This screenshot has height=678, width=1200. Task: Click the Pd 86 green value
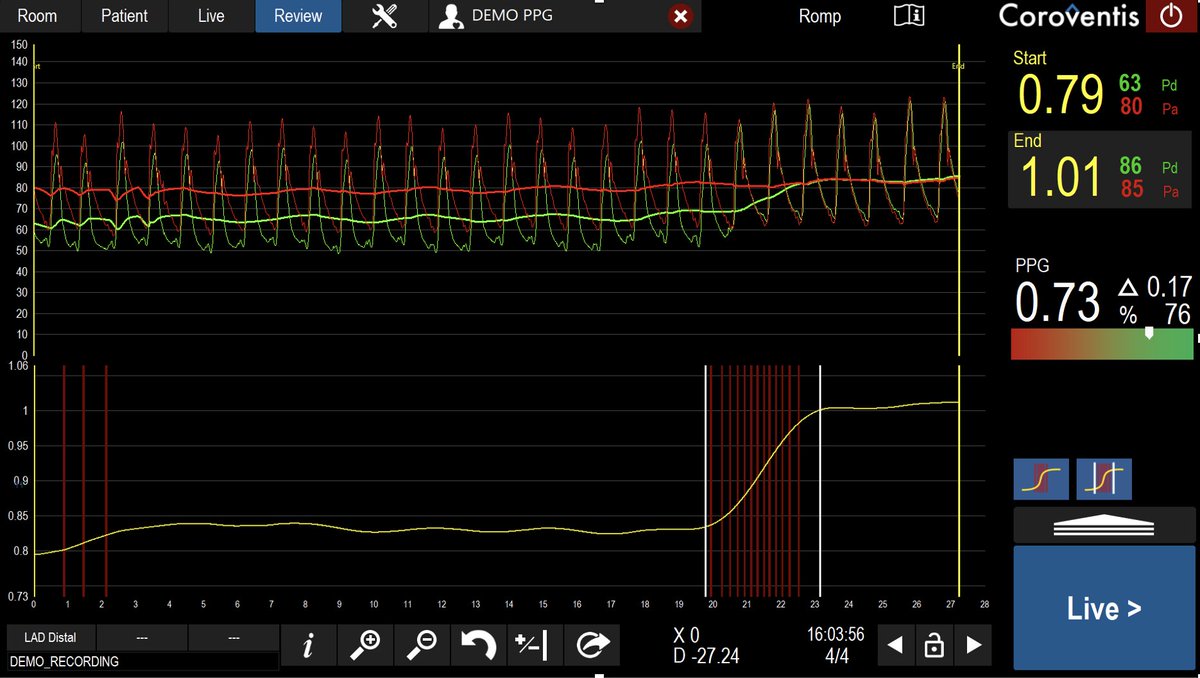[x=1130, y=166]
